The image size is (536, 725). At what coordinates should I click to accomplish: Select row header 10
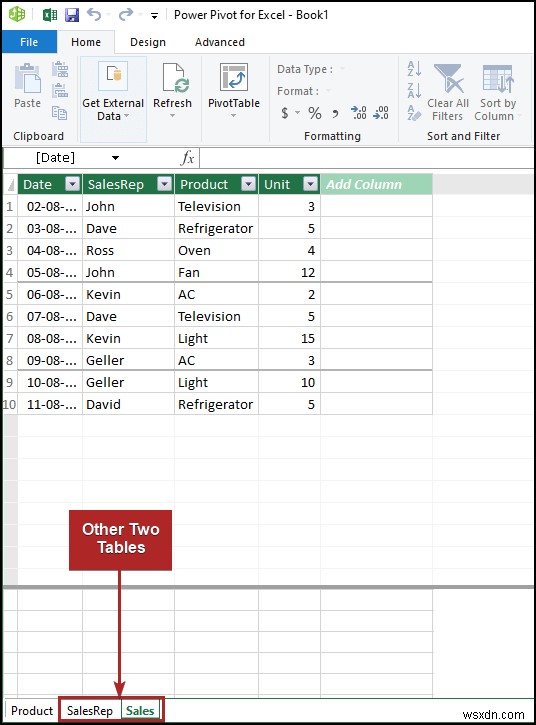tap(10, 404)
